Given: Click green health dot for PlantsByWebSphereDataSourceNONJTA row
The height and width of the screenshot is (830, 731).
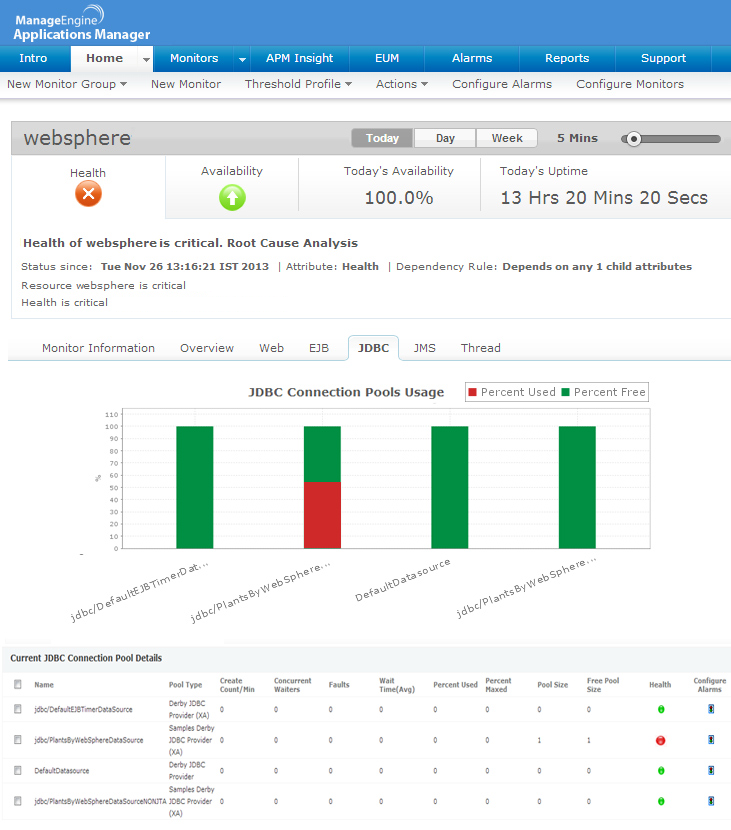Looking at the screenshot, I should [x=661, y=801].
